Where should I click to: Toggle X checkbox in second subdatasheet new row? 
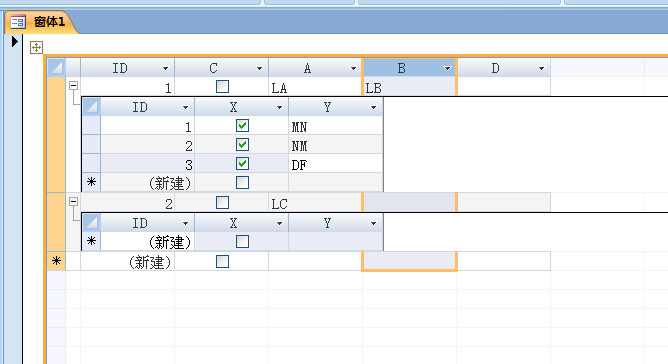242,242
